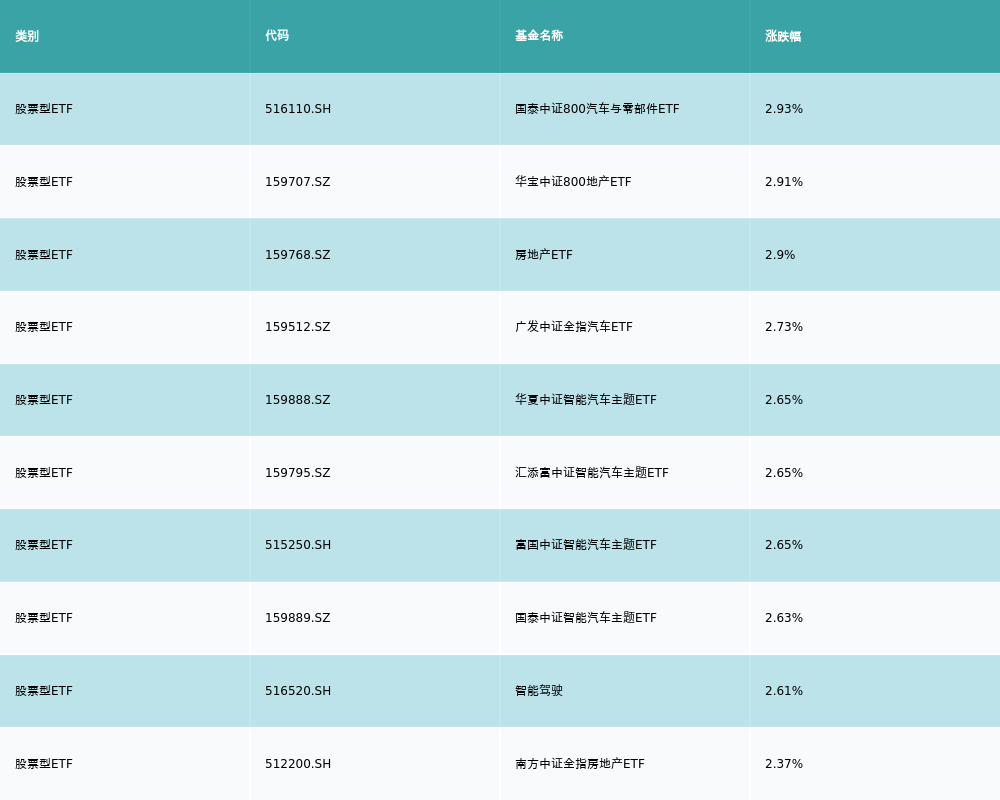
Task: Click the 2.65% value in the 159795.SZ row
Action: 784,473
